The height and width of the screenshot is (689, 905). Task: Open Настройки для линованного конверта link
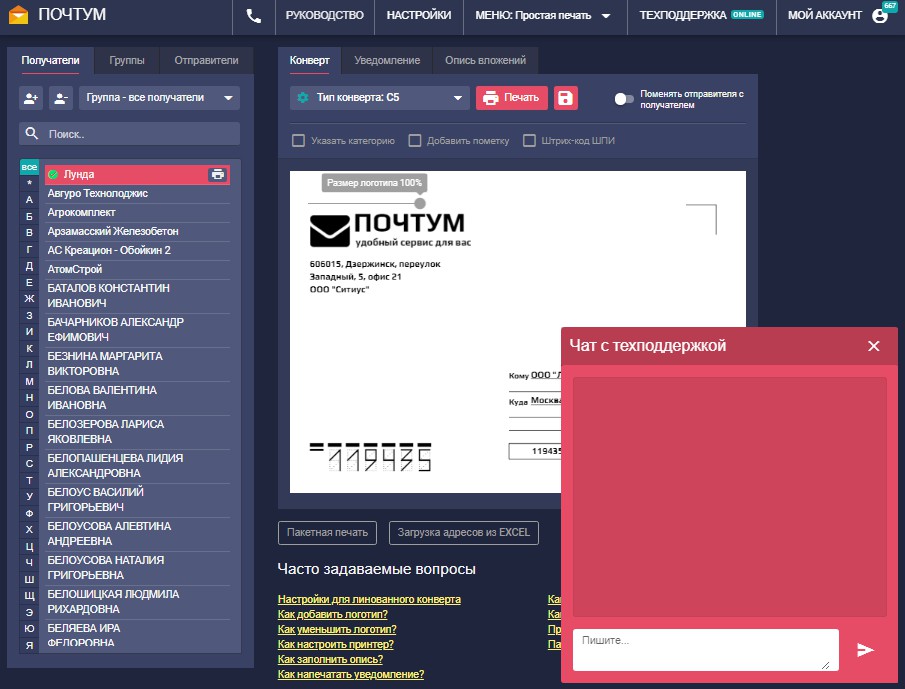[x=369, y=600]
